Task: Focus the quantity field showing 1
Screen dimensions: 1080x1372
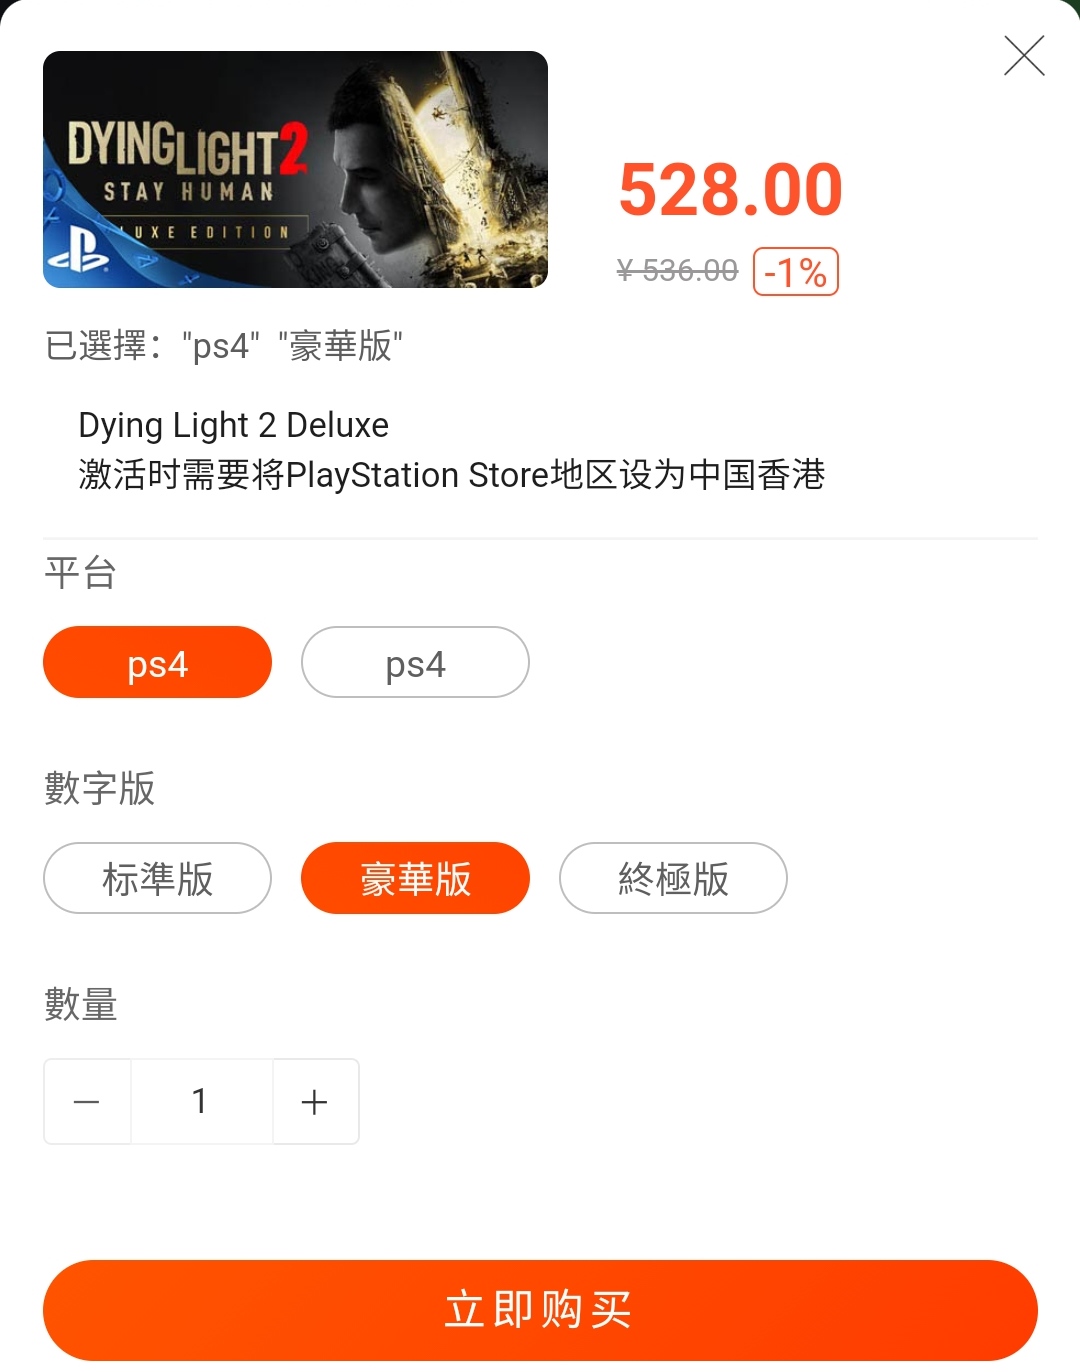Action: [201, 1101]
